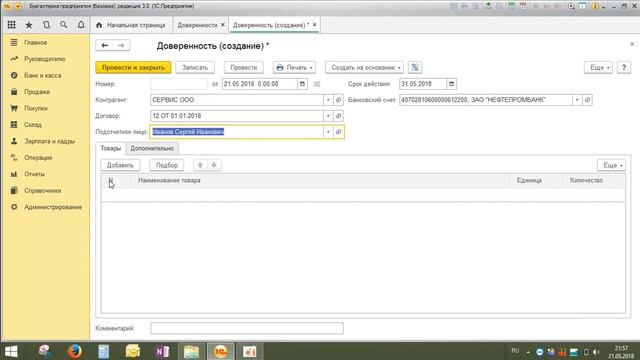Close the Доверенность (создание) tab
640x360 pixels.
click(315, 25)
